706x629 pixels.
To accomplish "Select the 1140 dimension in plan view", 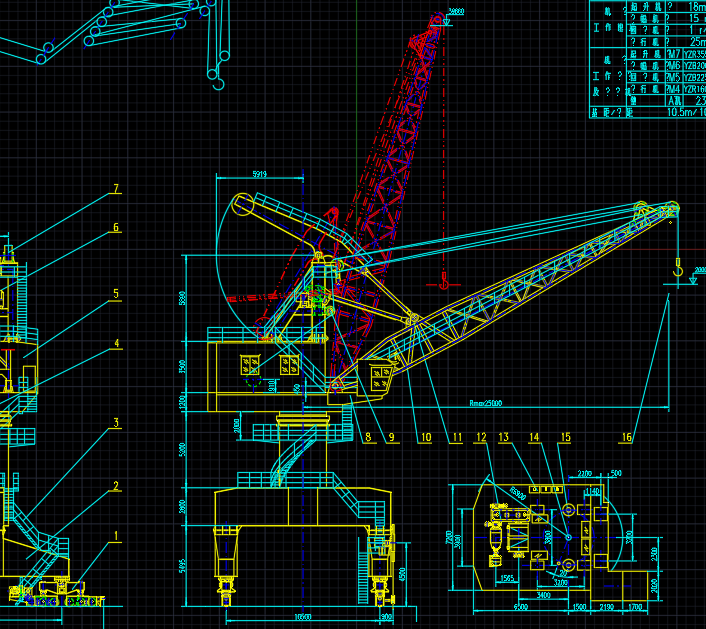I will click(593, 491).
